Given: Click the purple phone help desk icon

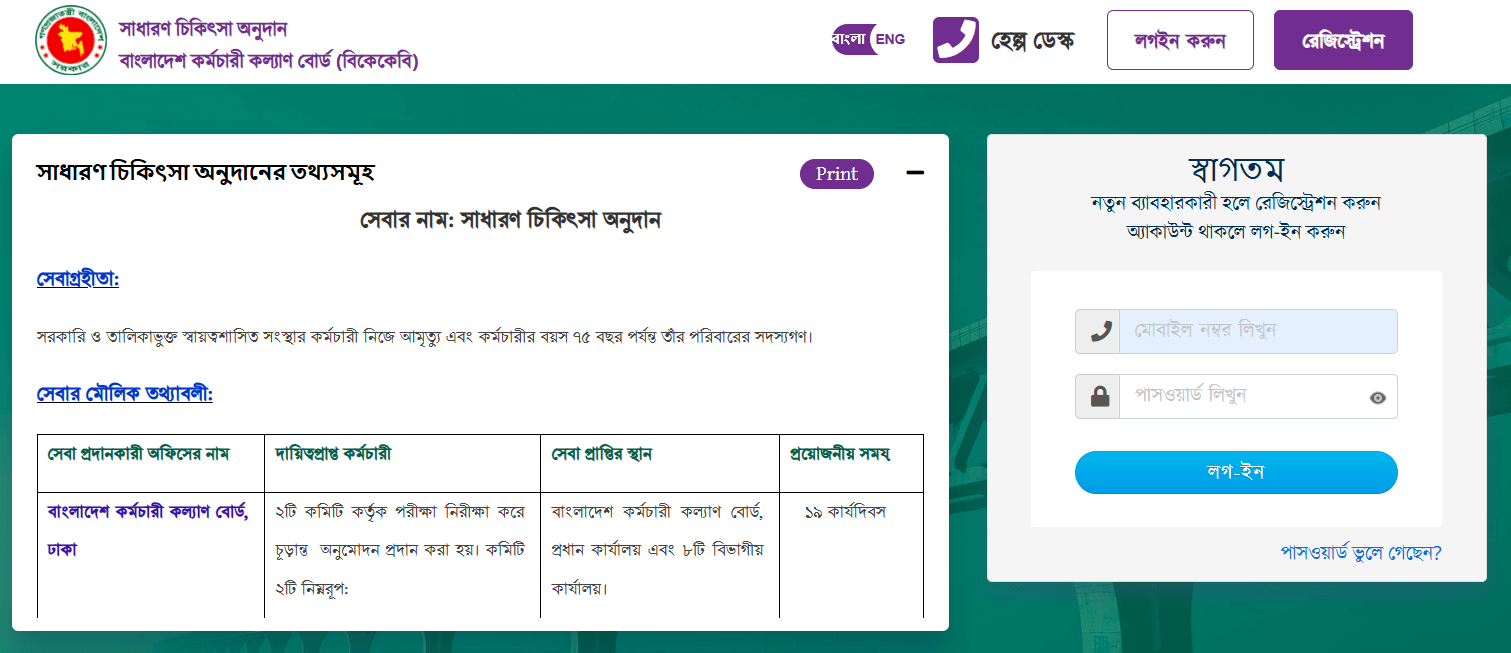Looking at the screenshot, I should pos(955,40).
